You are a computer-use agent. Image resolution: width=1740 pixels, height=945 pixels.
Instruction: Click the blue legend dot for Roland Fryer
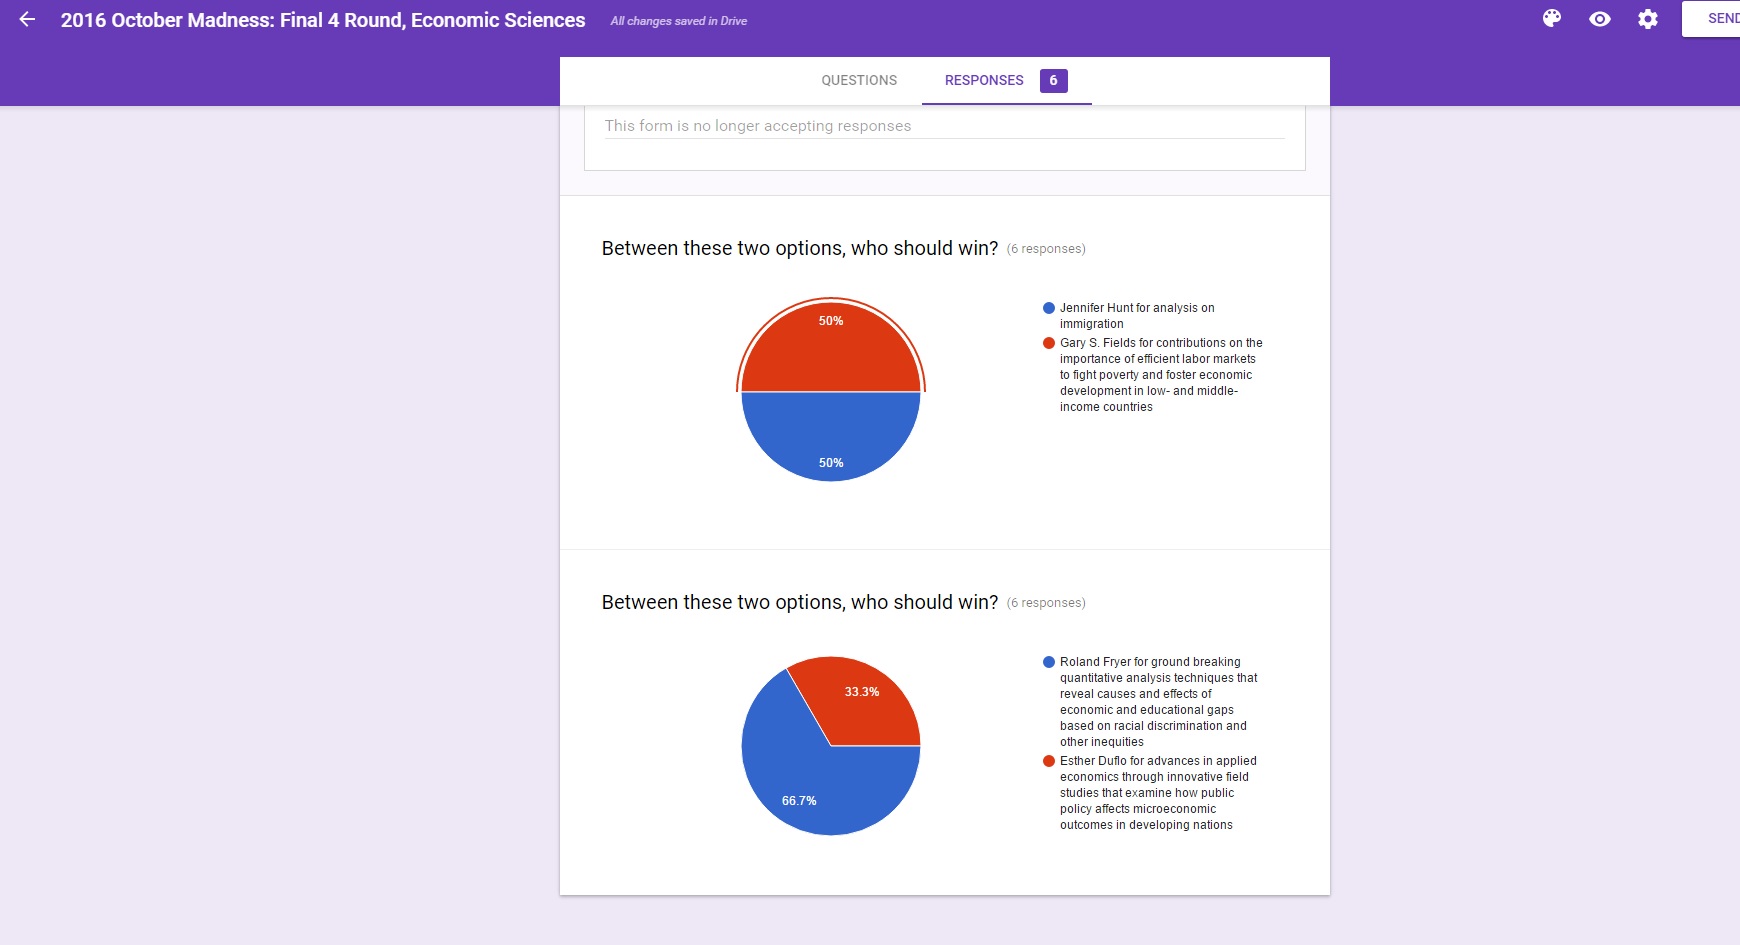(x=1048, y=662)
